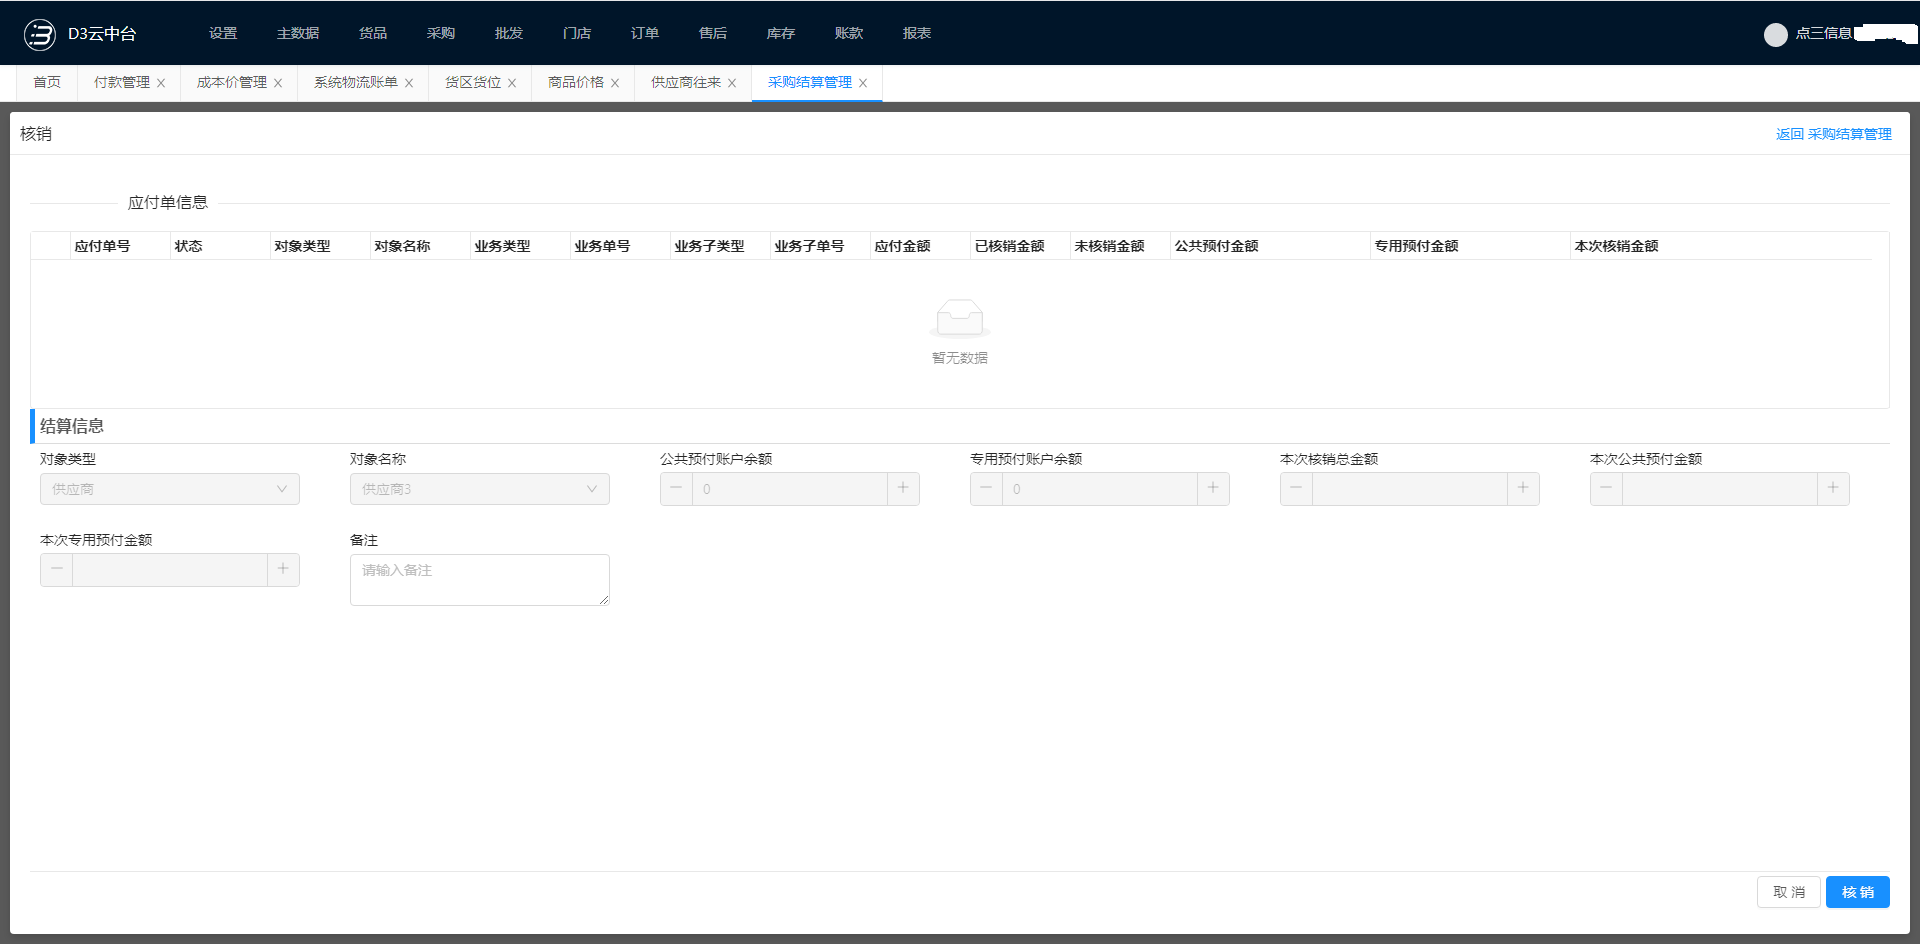
Task: Increase 本次专用预付金额 with plus button
Action: [283, 569]
